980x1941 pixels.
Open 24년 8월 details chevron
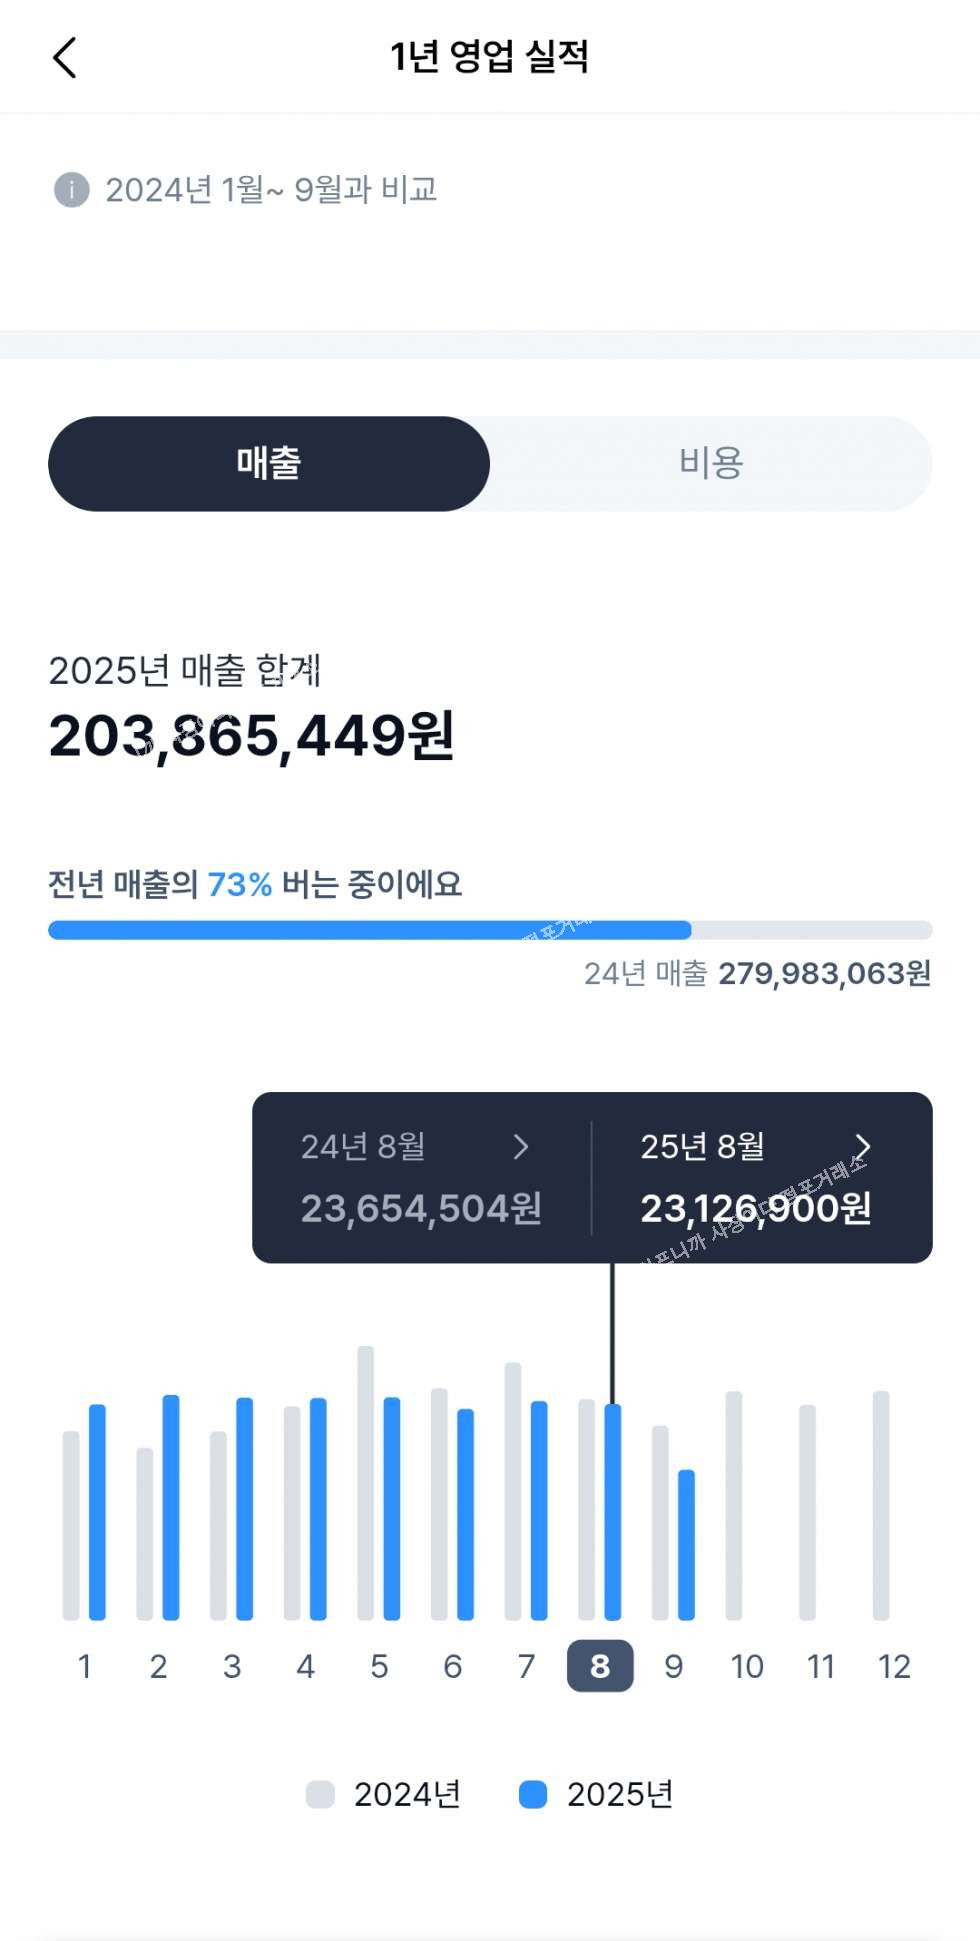click(x=520, y=1146)
